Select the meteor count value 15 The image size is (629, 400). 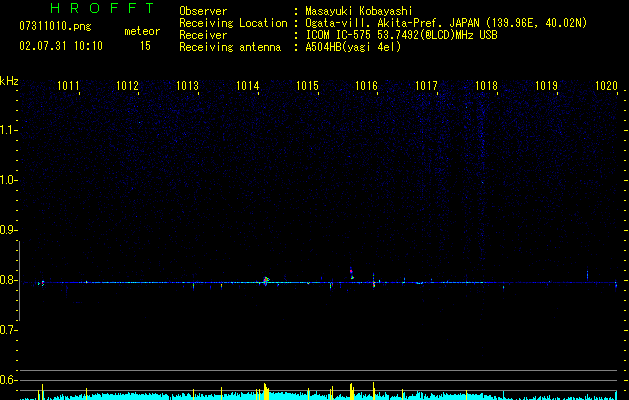pos(145,46)
